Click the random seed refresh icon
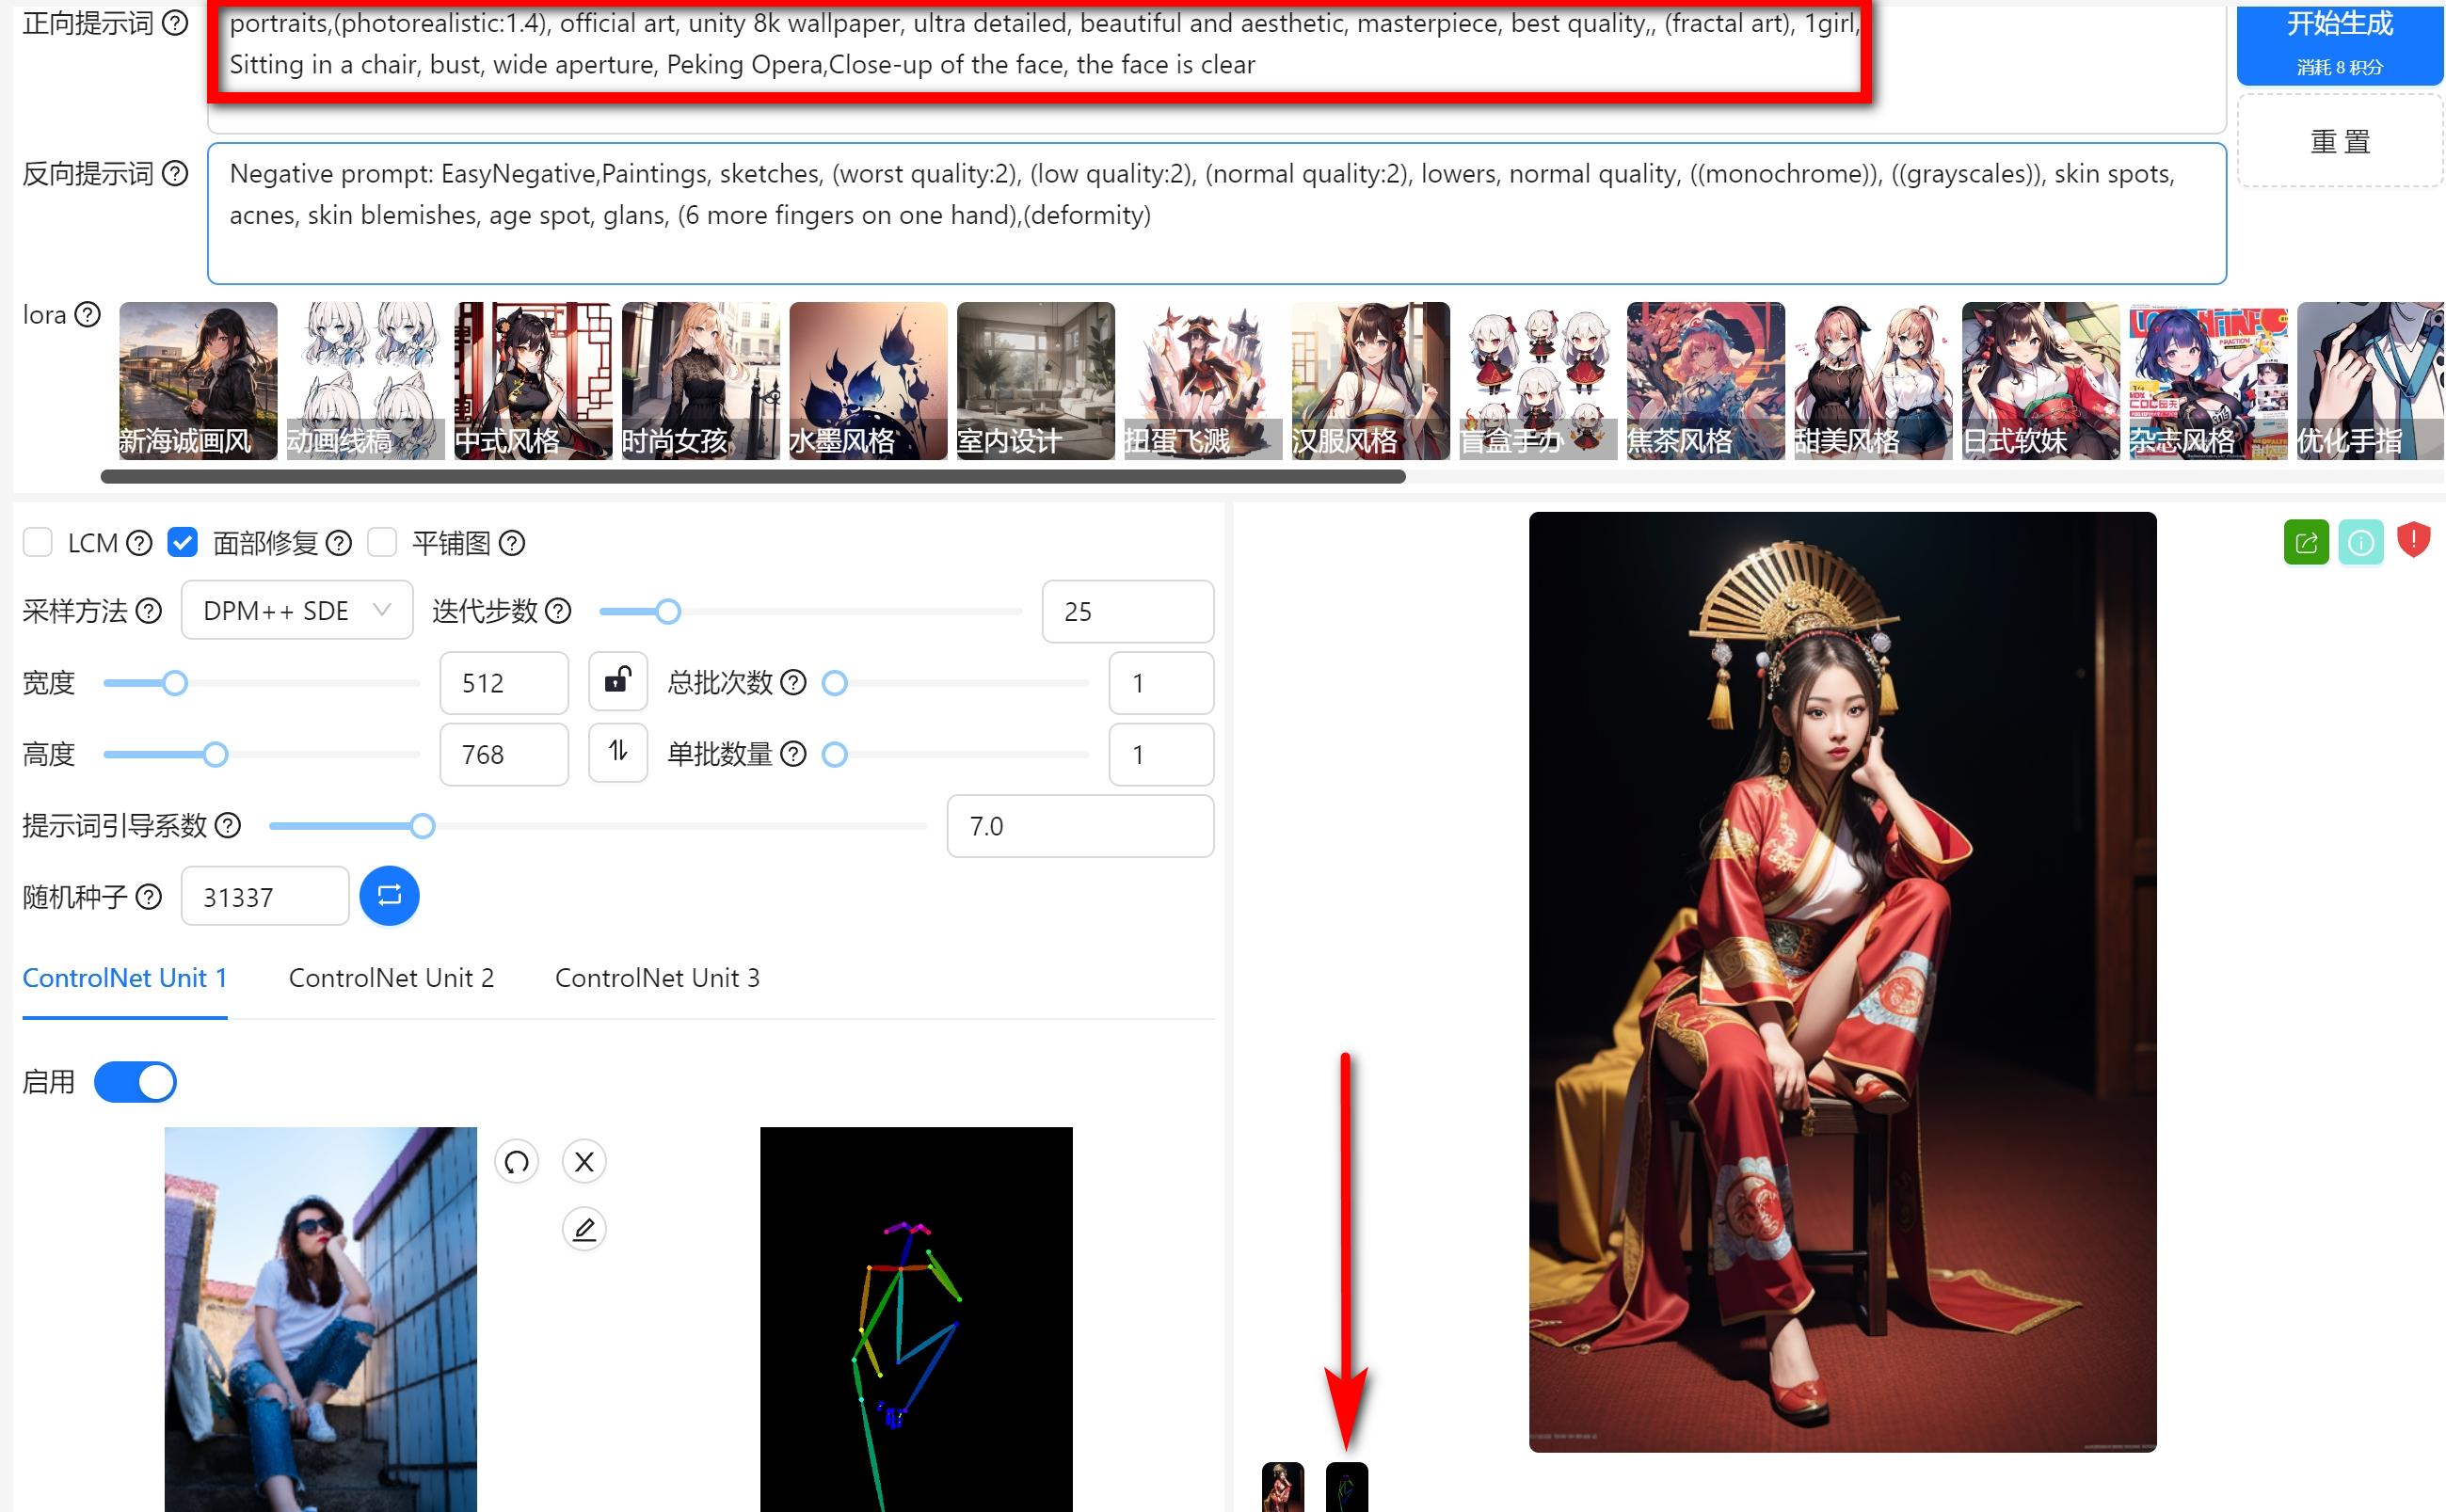 389,895
